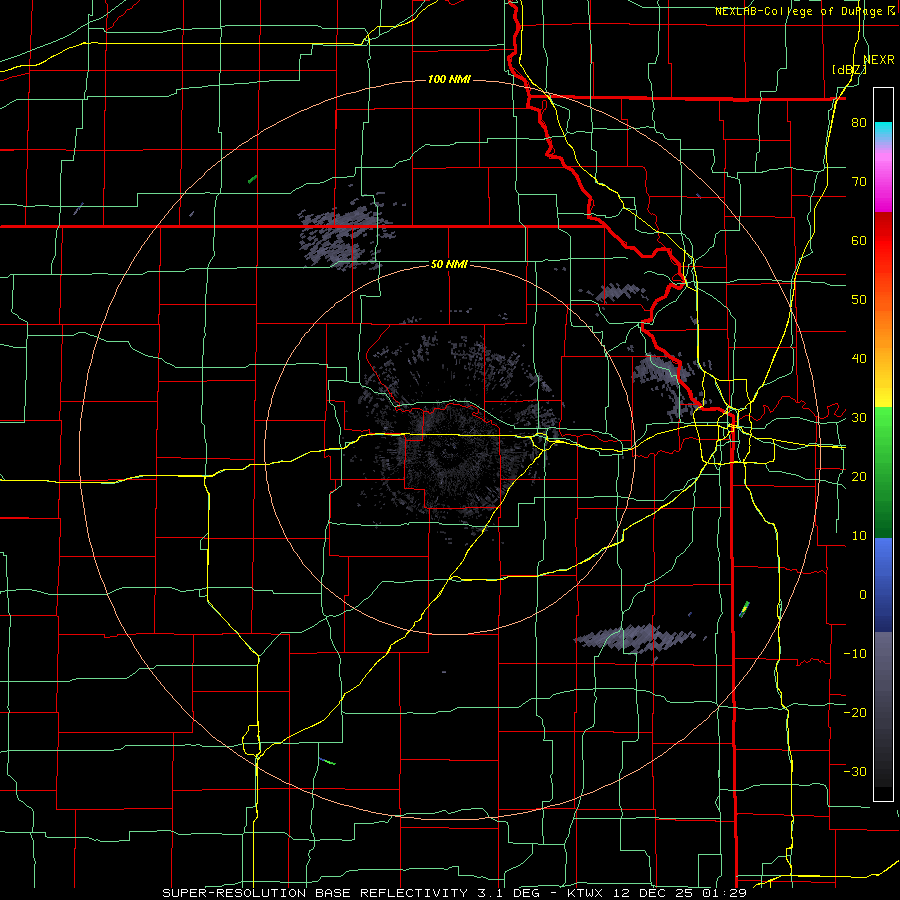Click the -10 dBZ scale value
This screenshot has height=900, width=900.
855,654
